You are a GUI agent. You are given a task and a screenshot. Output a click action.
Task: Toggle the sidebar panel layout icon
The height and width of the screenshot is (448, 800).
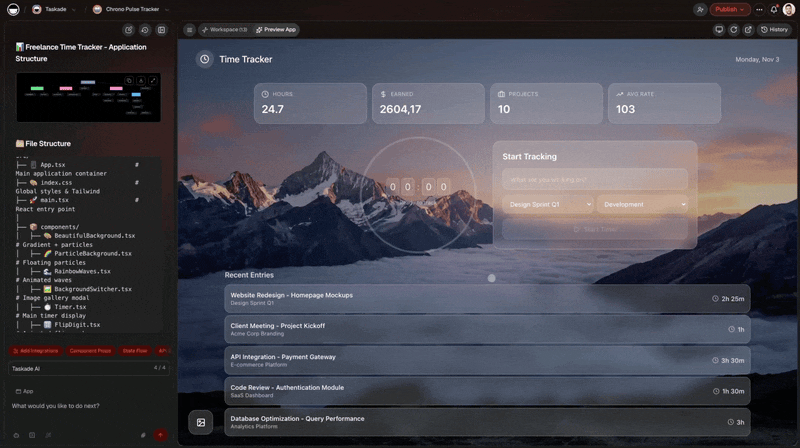click(161, 30)
